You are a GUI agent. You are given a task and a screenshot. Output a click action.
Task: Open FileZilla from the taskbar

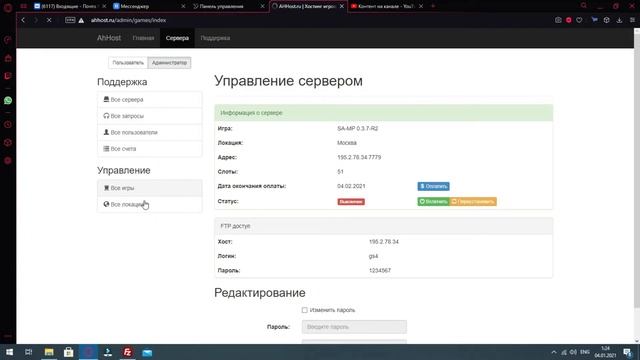[127, 352]
